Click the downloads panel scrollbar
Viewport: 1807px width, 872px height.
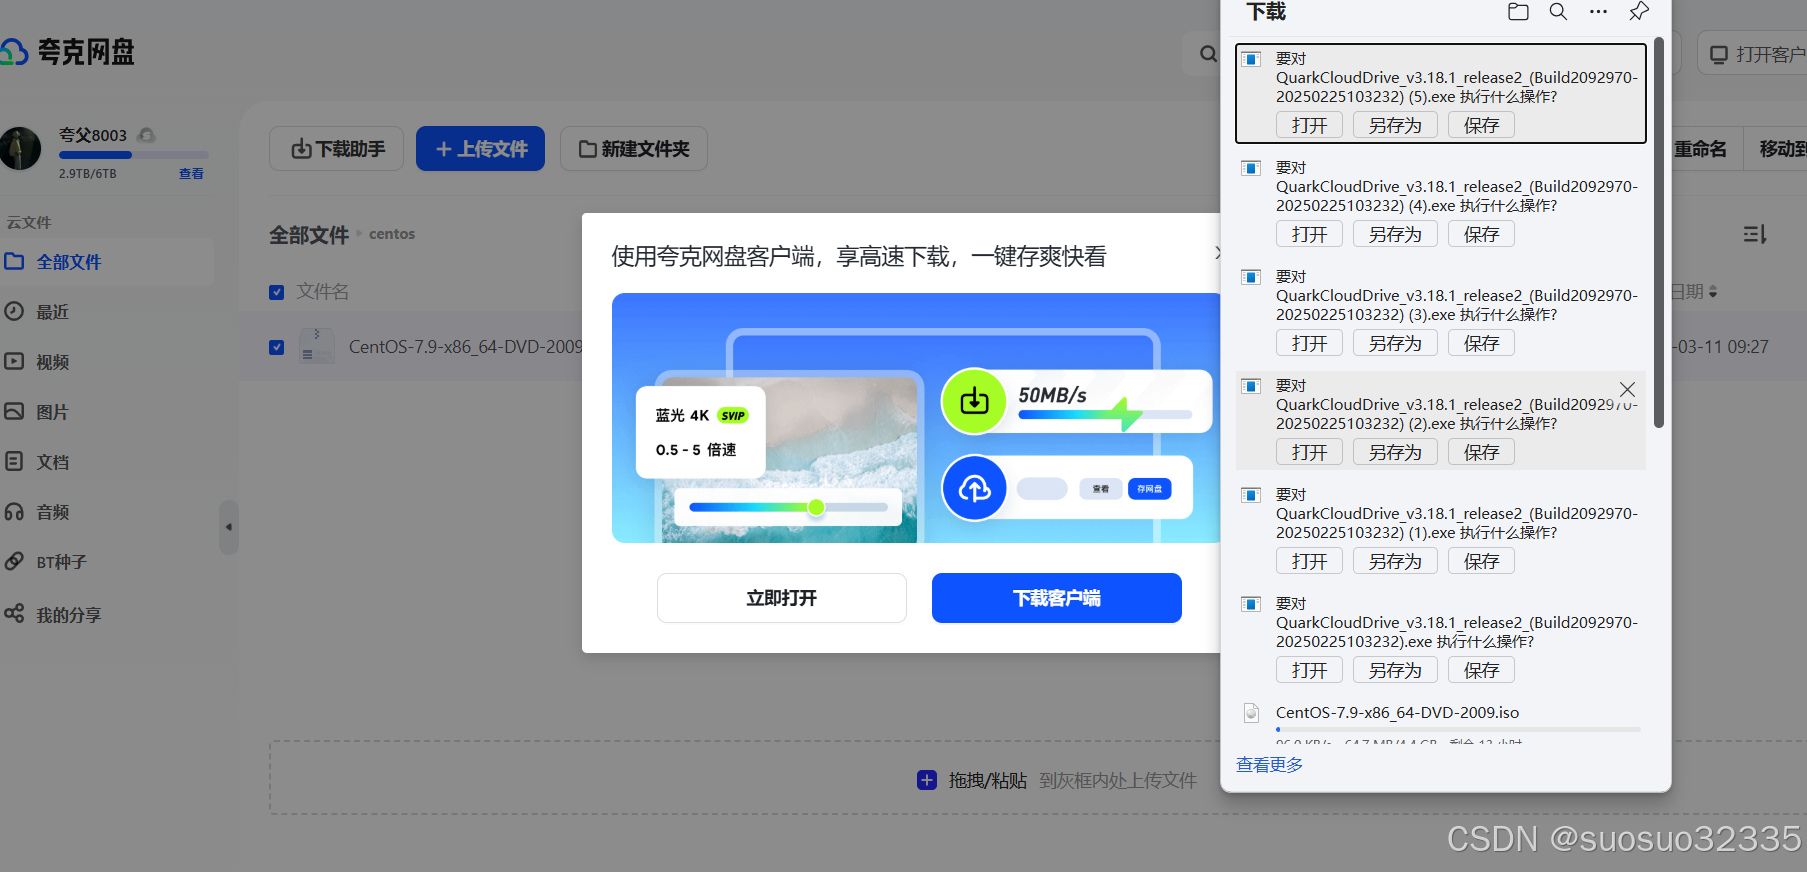(x=1659, y=232)
